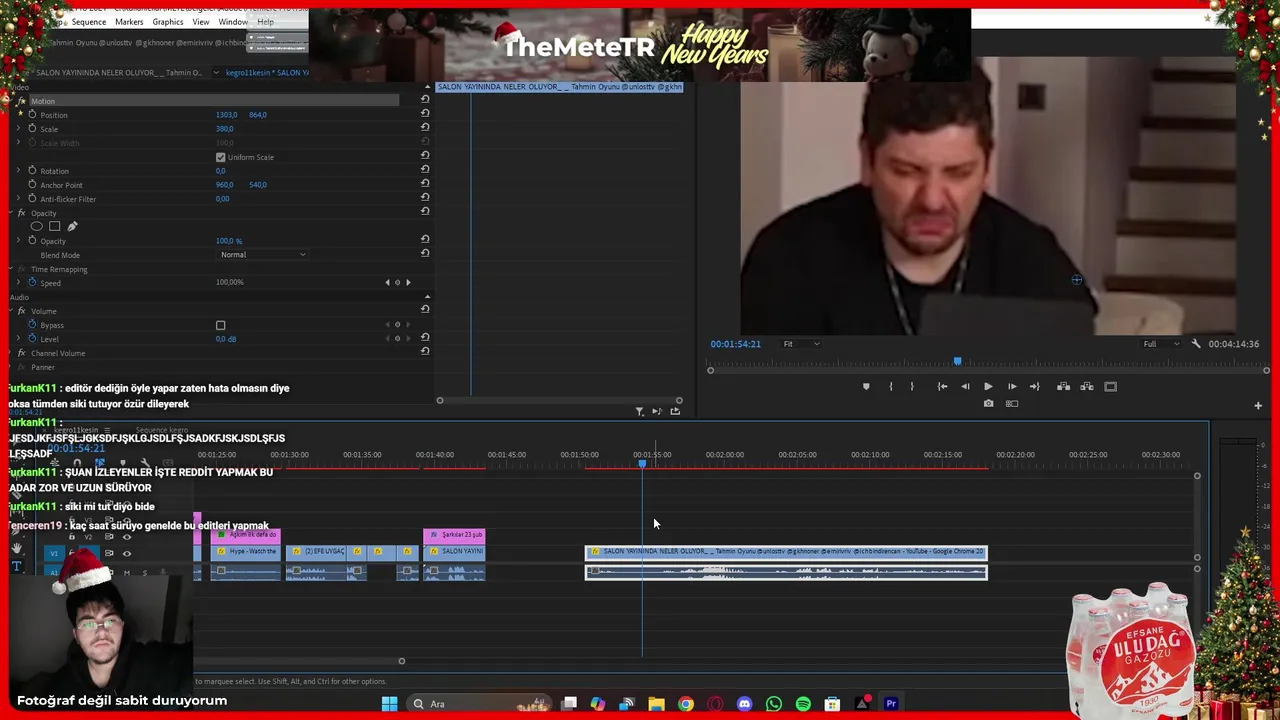This screenshot has height=720, width=1280.
Task: Toggle Speed animation stopwatch
Action: 32,283
